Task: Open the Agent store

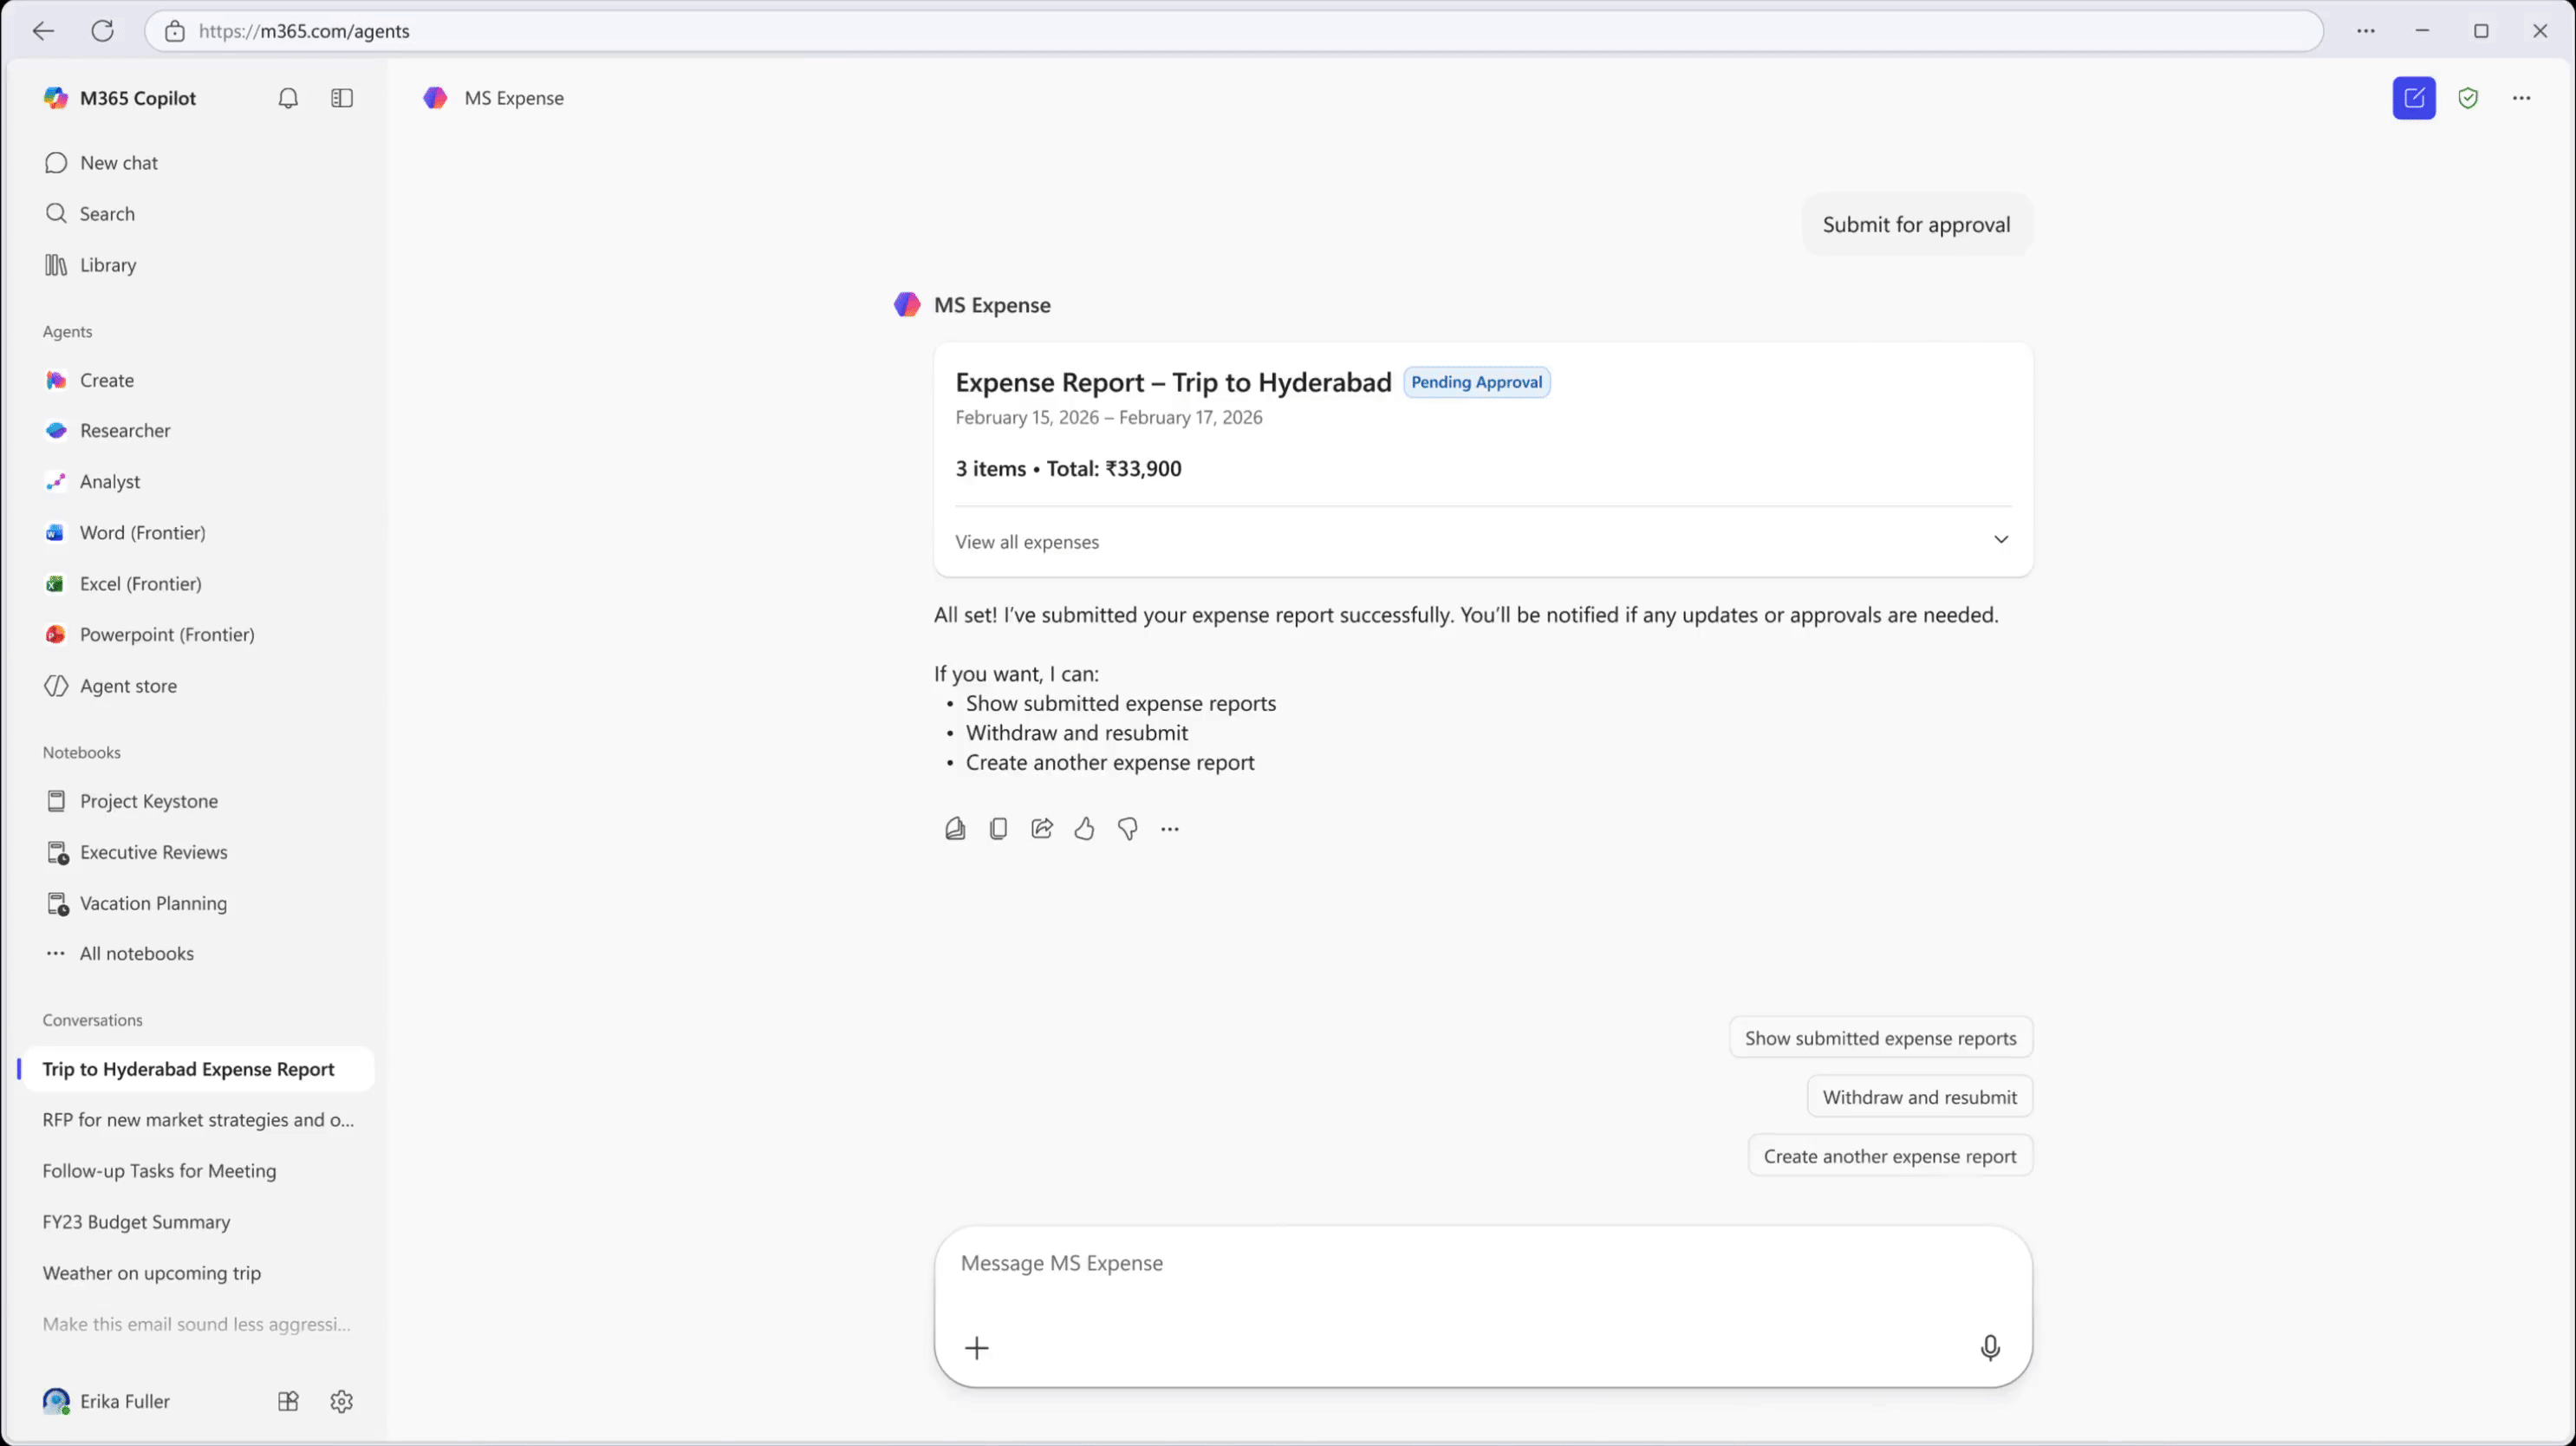Action: pos(130,685)
